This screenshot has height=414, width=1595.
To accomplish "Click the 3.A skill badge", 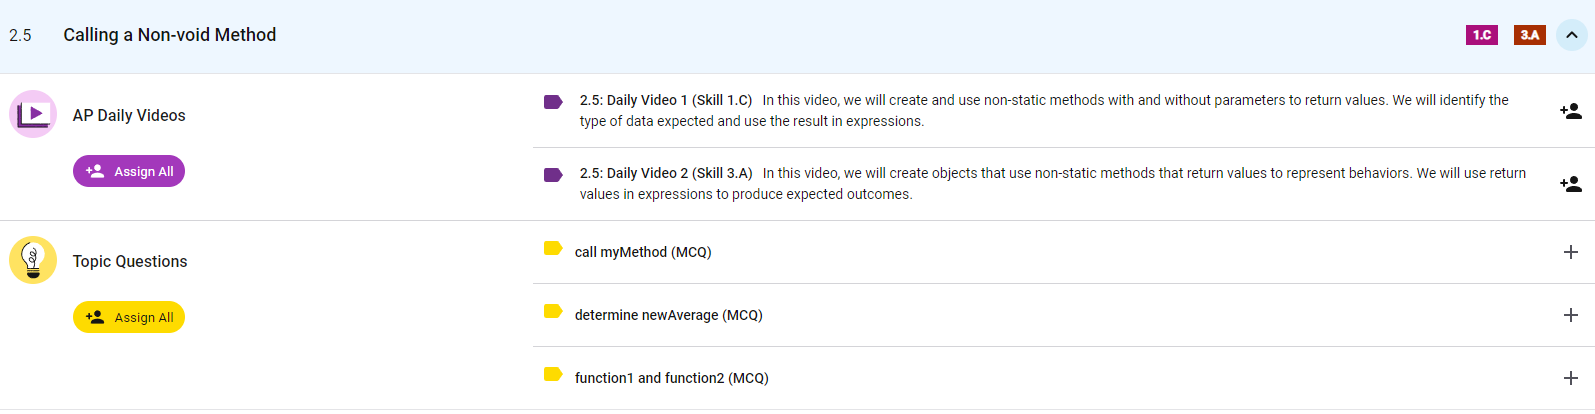I will click(x=1529, y=35).
